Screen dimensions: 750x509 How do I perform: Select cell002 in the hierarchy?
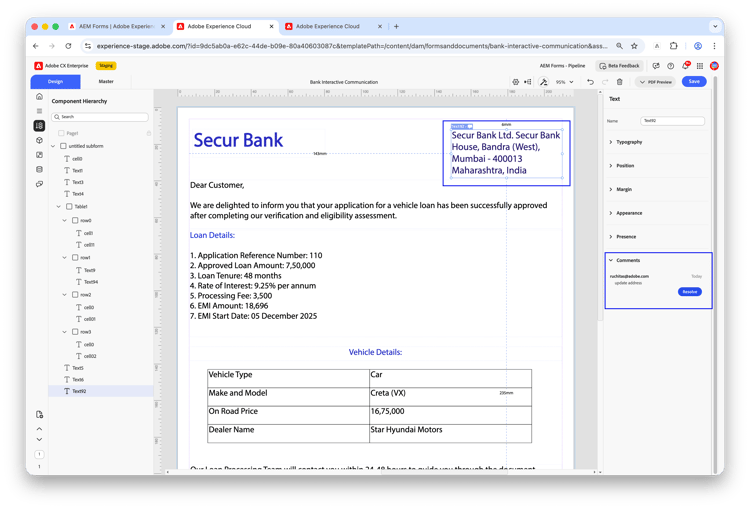pyautogui.click(x=90, y=356)
